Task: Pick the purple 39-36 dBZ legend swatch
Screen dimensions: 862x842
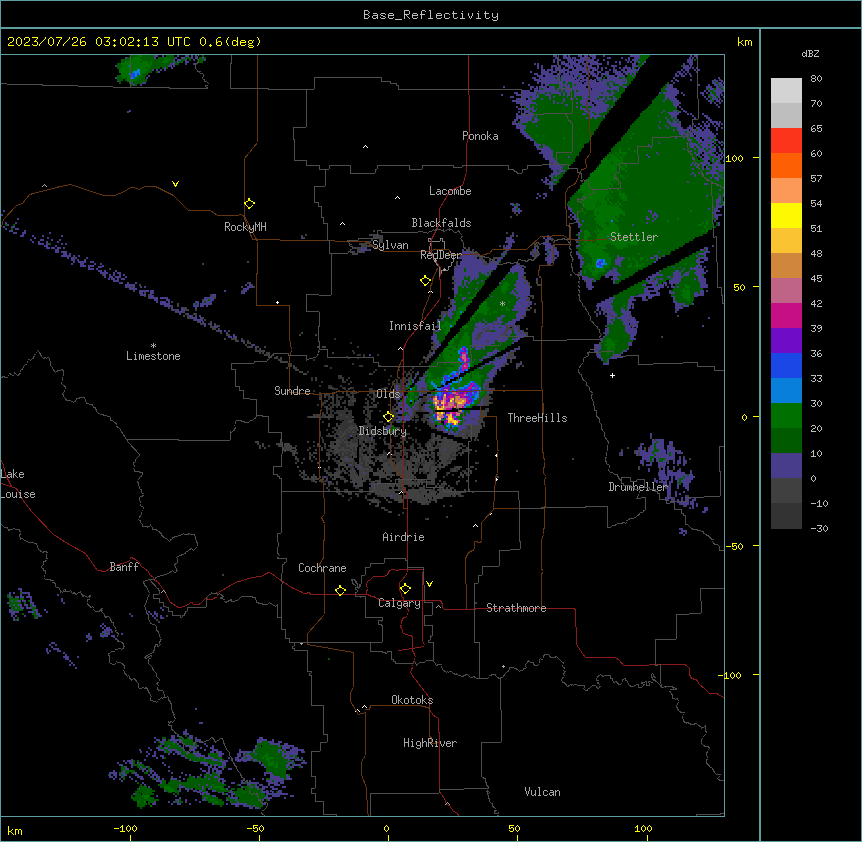Action: click(786, 341)
